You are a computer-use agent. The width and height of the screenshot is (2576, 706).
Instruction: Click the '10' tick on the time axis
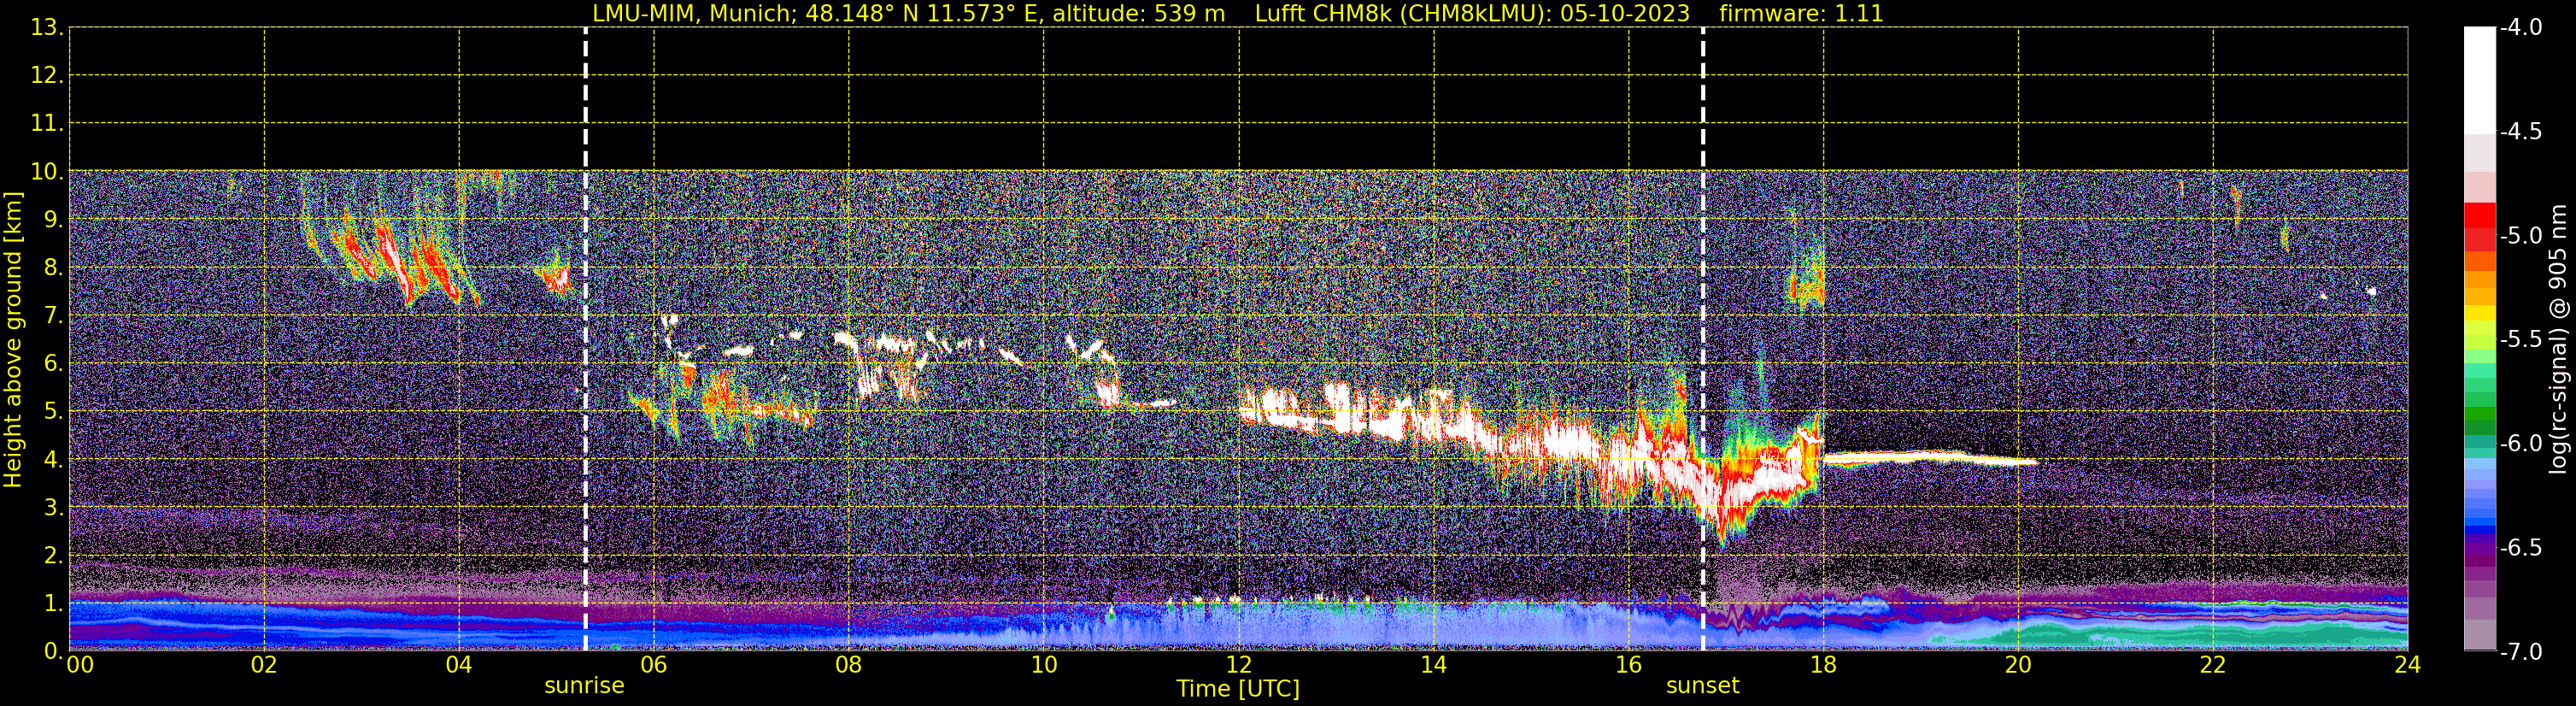(x=1044, y=665)
